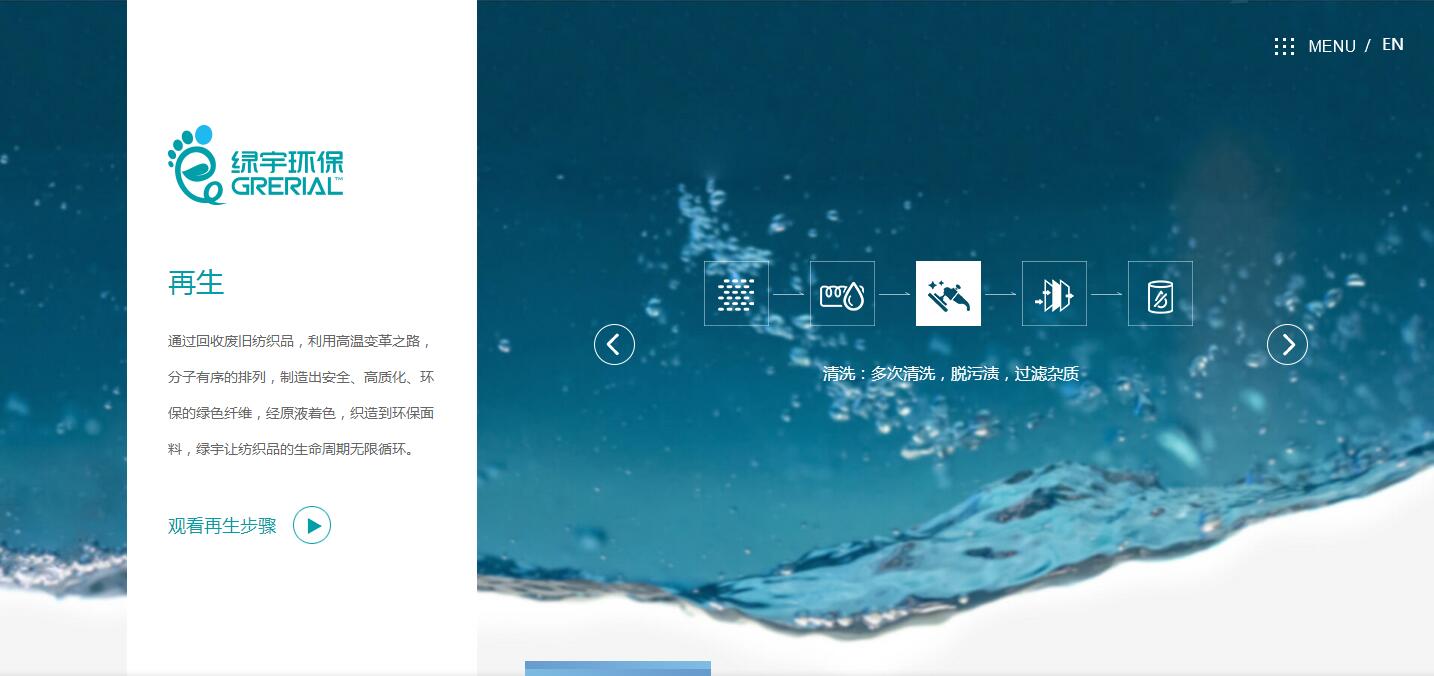Select the coil and water drop step icon

point(842,294)
